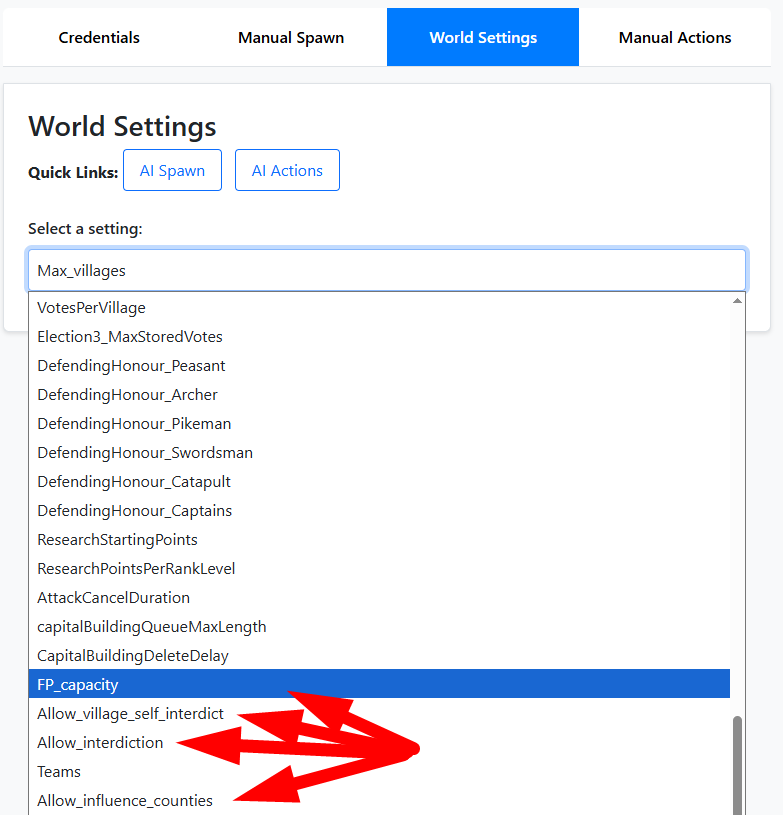Open the Credentials tab
Viewport: 783px width, 815px height.
pos(99,38)
